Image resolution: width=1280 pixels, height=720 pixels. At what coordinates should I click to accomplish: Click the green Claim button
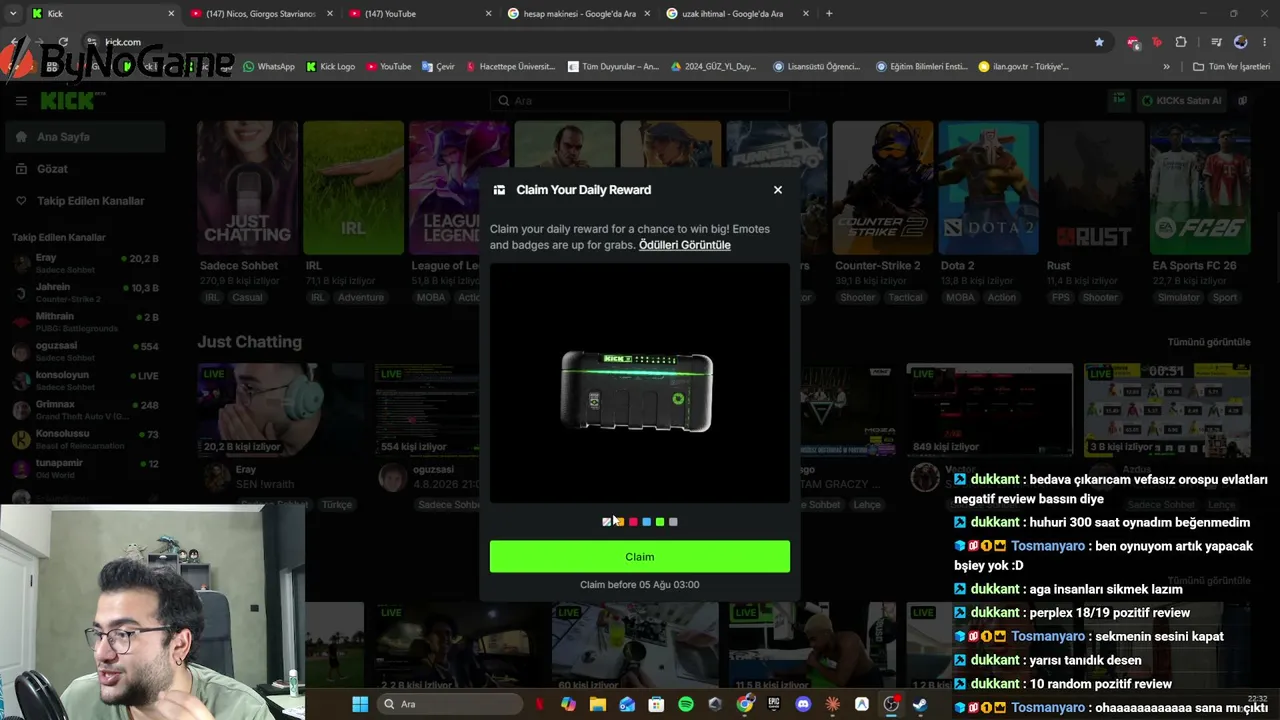tap(640, 557)
